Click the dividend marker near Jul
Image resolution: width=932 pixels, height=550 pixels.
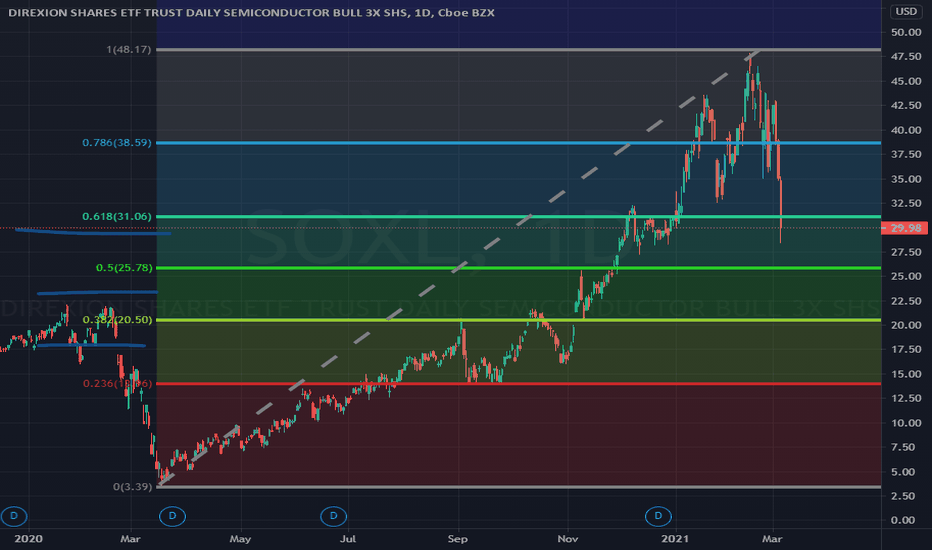click(333, 516)
